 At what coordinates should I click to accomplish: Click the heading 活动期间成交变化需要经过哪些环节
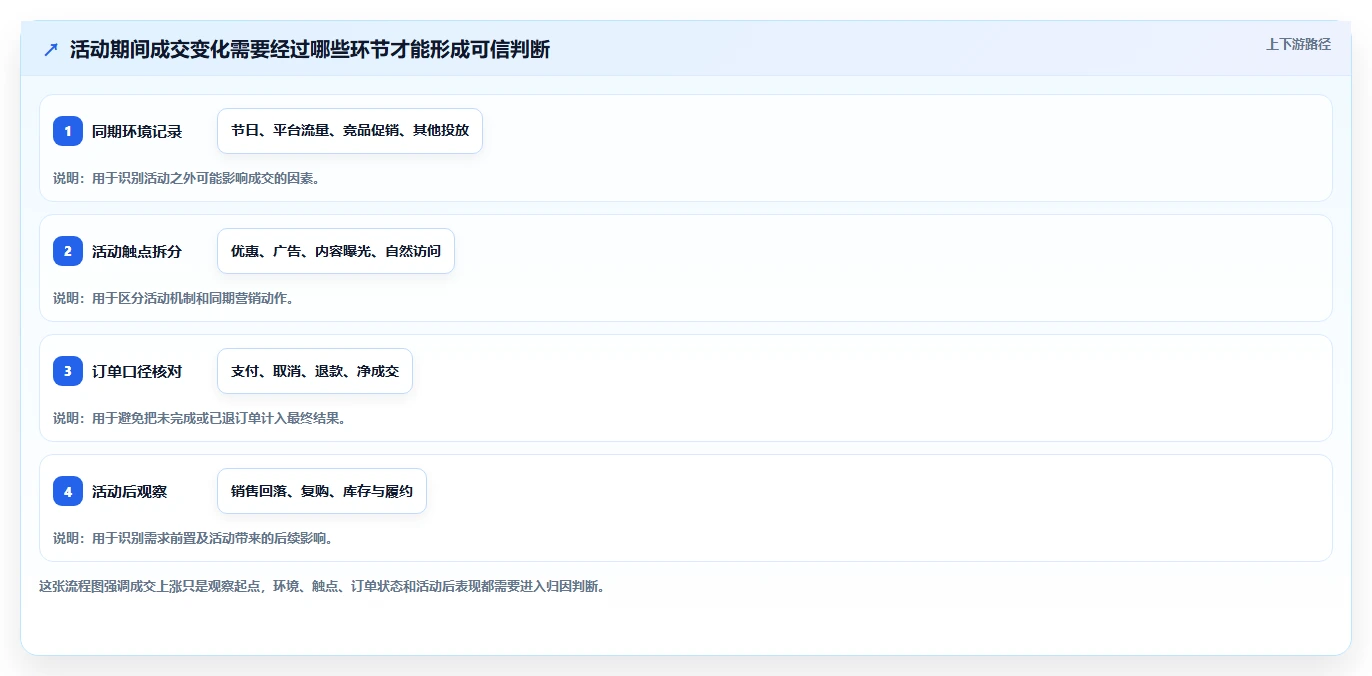310,50
